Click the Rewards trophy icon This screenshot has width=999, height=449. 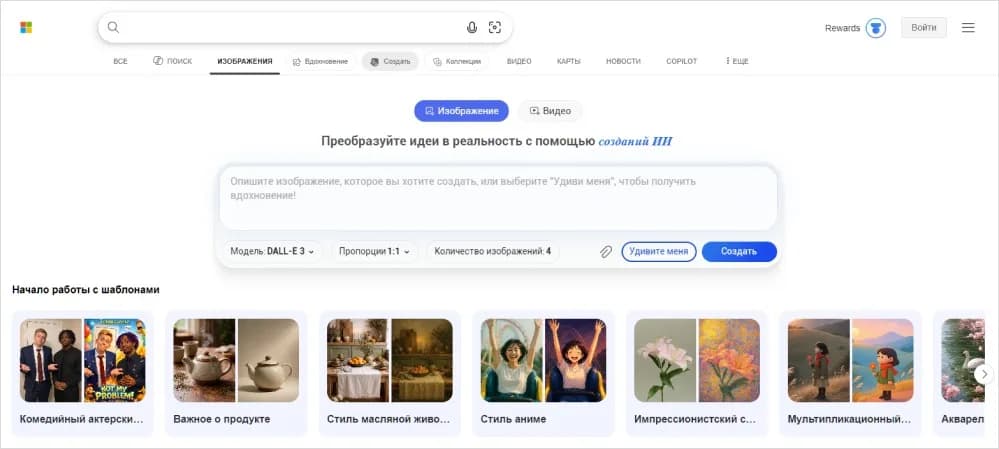point(876,28)
